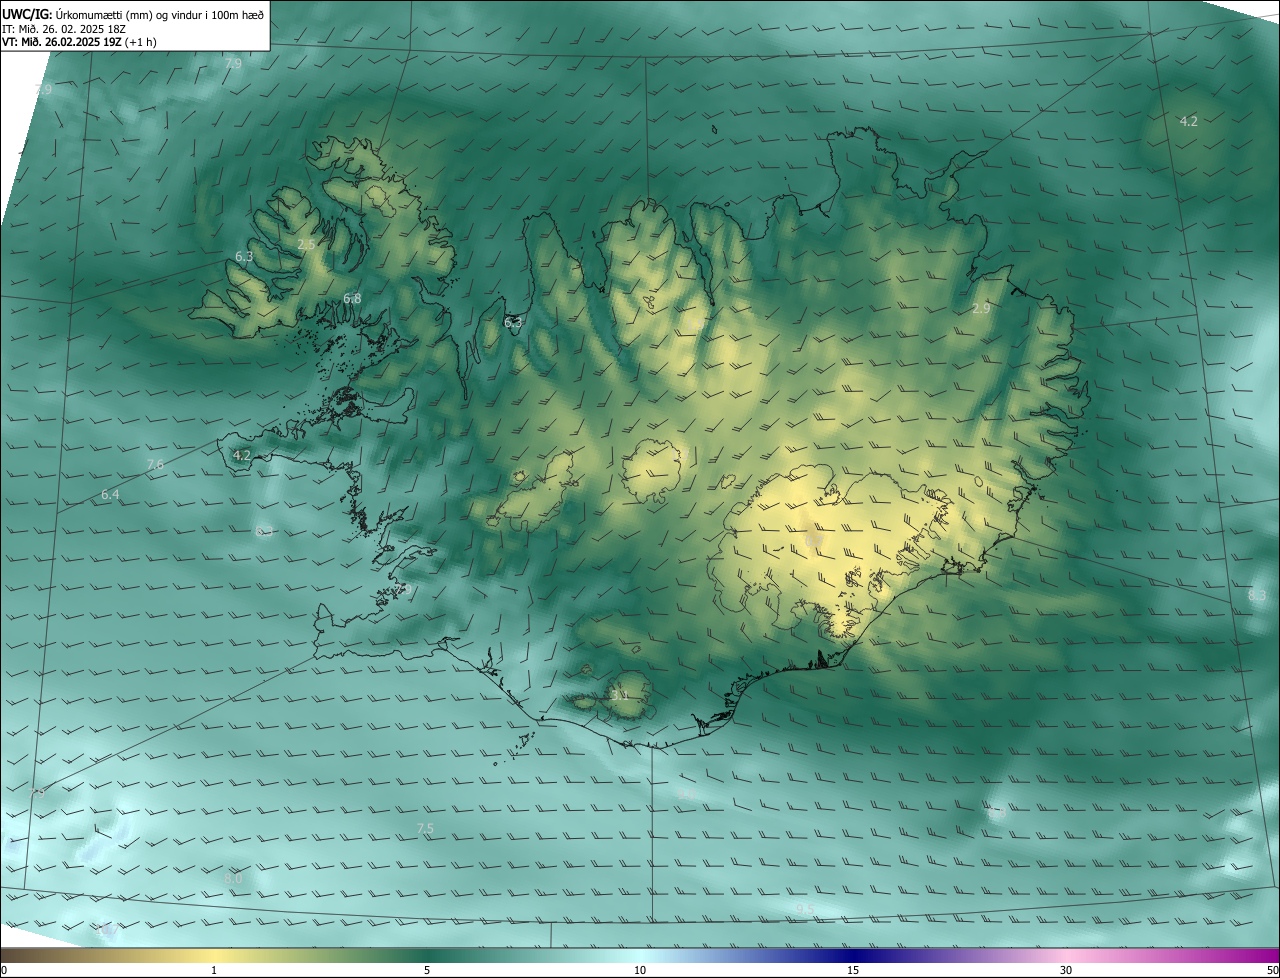Click the colour scale tick label reading 50
Image resolution: width=1280 pixels, height=978 pixels.
click(1272, 970)
